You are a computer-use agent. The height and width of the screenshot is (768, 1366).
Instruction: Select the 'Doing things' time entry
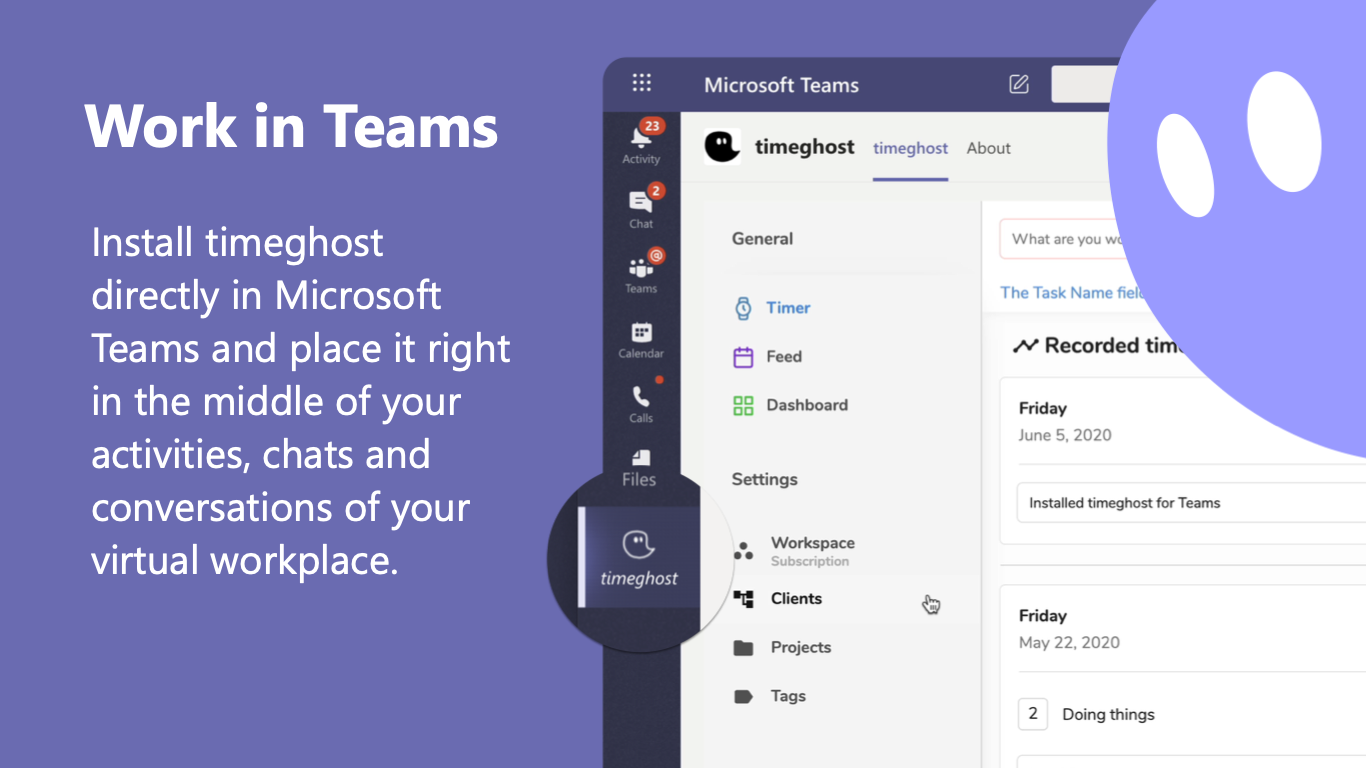(x=1108, y=714)
